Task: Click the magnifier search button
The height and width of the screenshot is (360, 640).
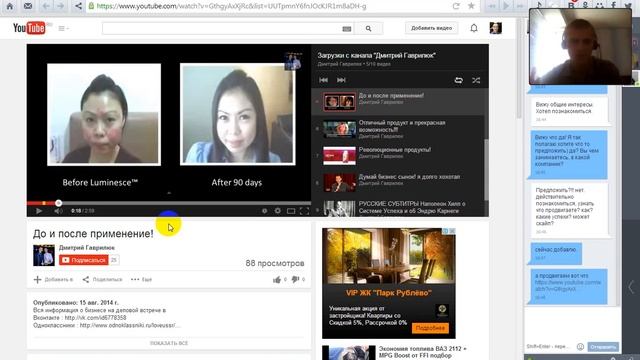Action: click(369, 28)
